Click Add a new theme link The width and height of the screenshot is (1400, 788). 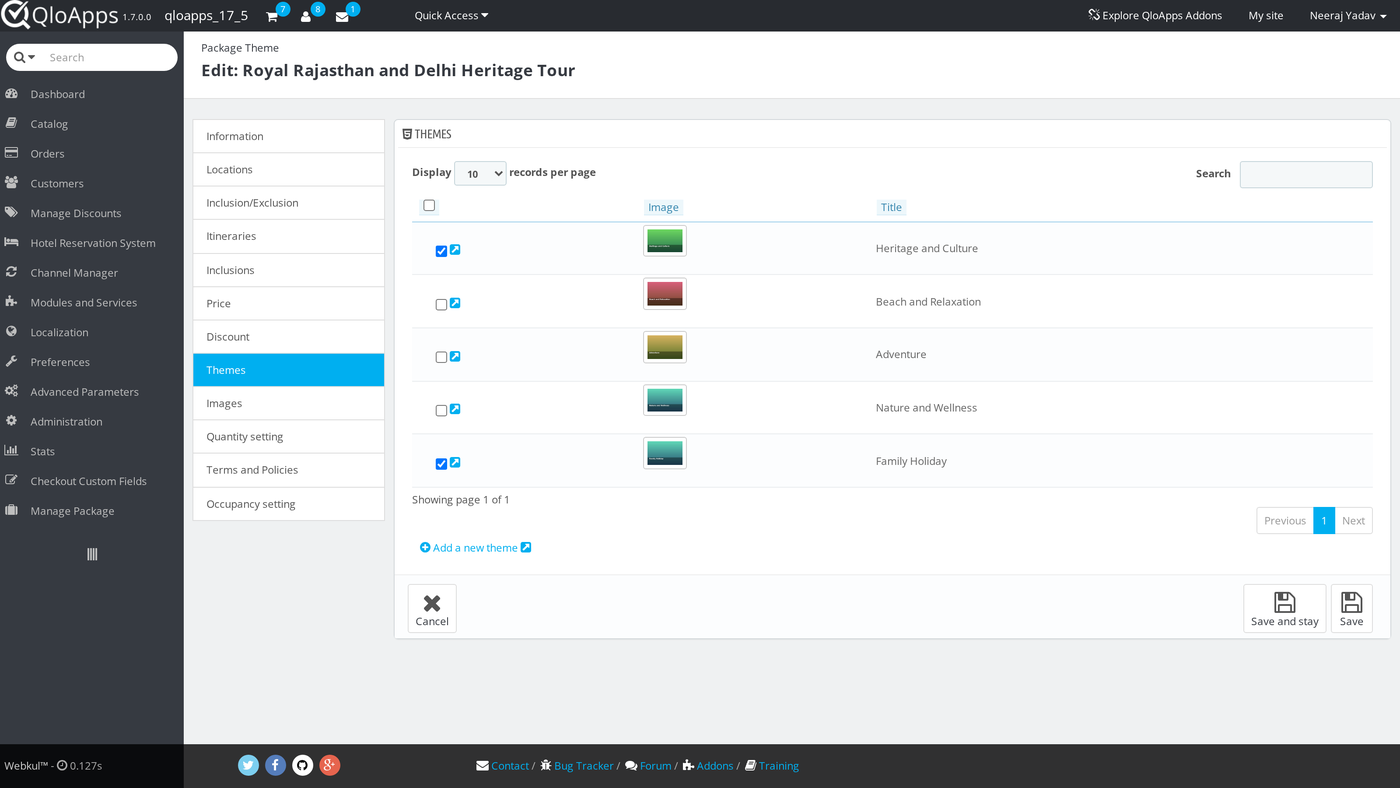475,548
